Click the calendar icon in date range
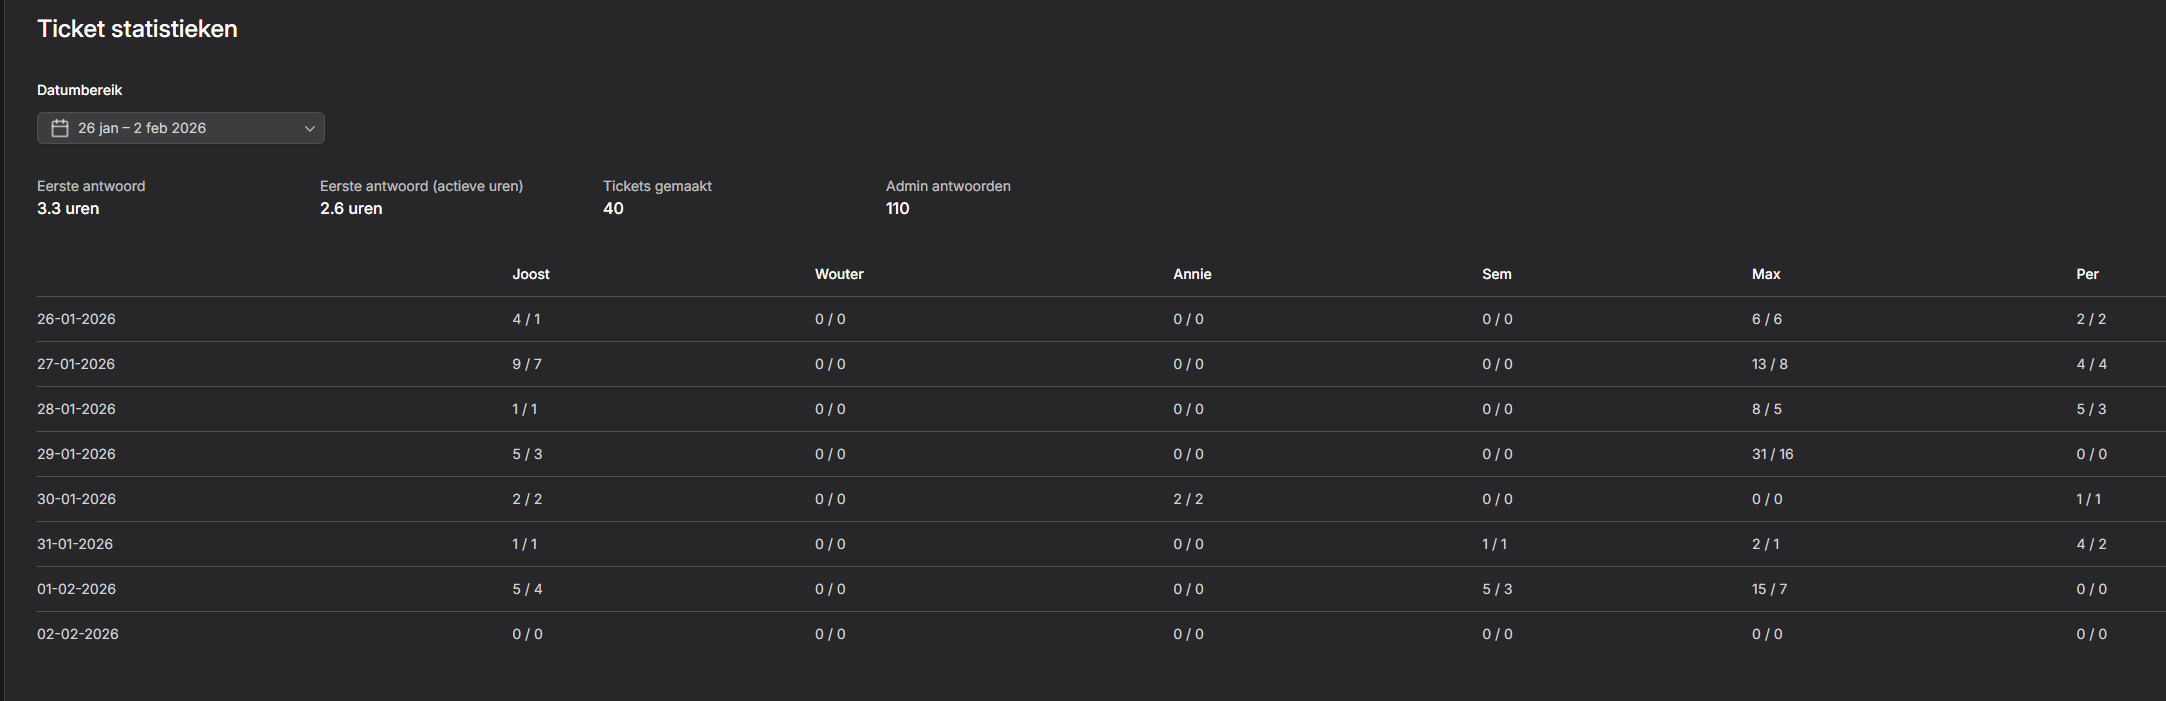Screen dimensions: 2166x701 (x=60, y=128)
